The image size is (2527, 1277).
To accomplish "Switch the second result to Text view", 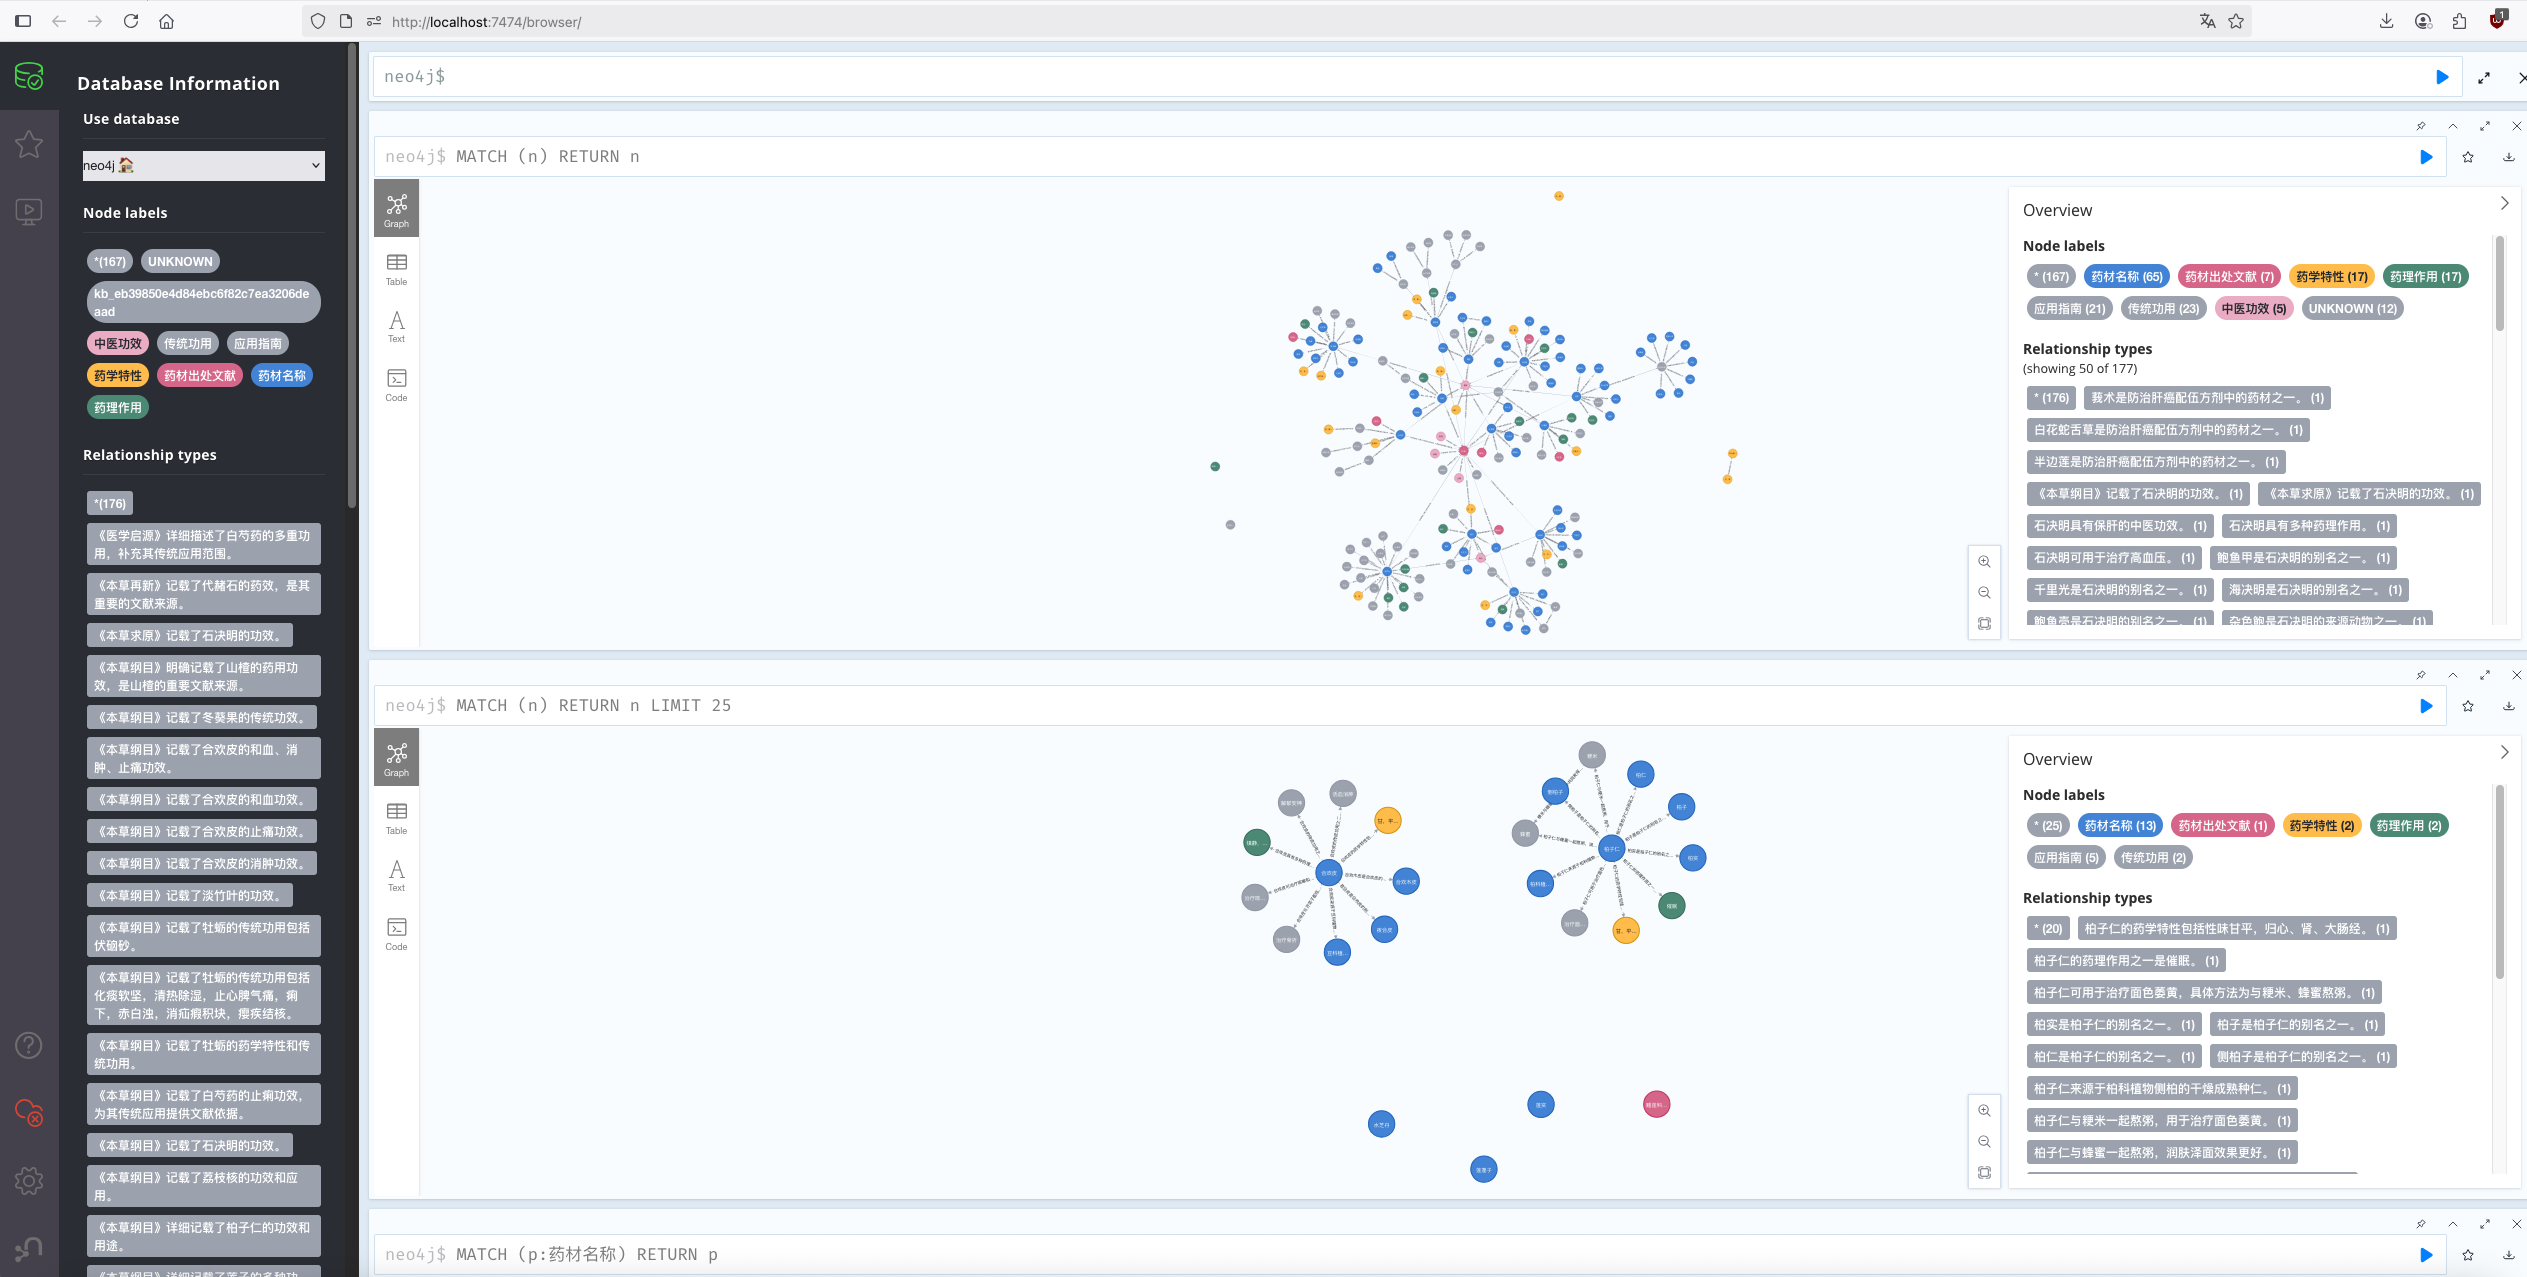I will click(396, 874).
